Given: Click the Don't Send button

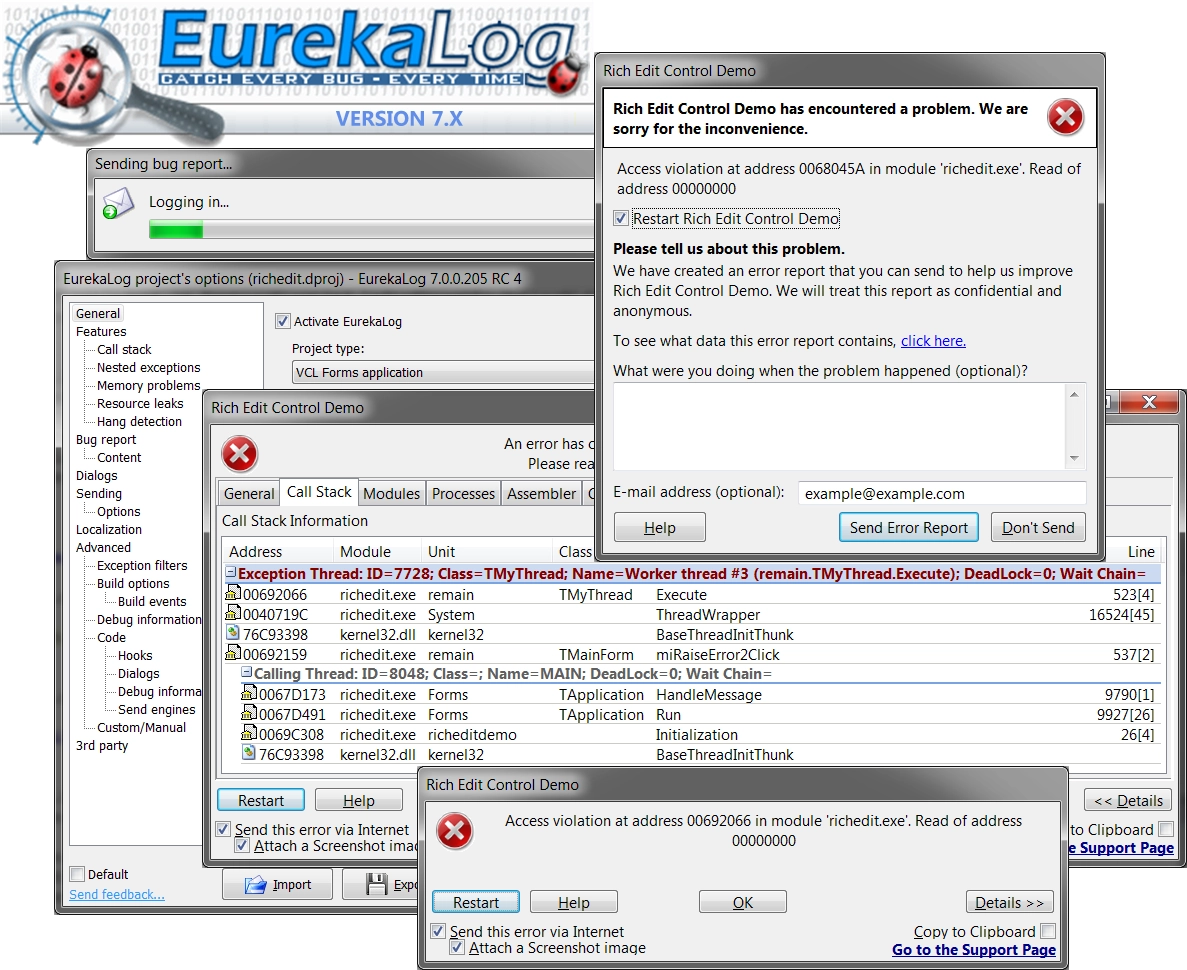Looking at the screenshot, I should tap(1038, 528).
